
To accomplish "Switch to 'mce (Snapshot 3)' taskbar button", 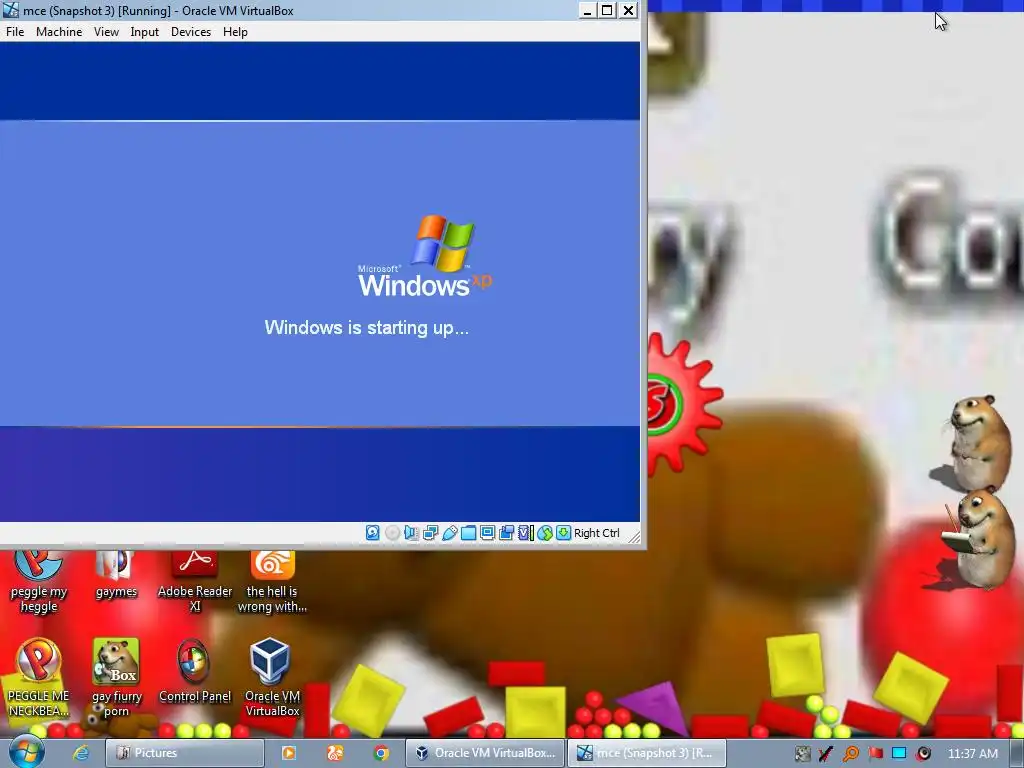I will tap(647, 753).
